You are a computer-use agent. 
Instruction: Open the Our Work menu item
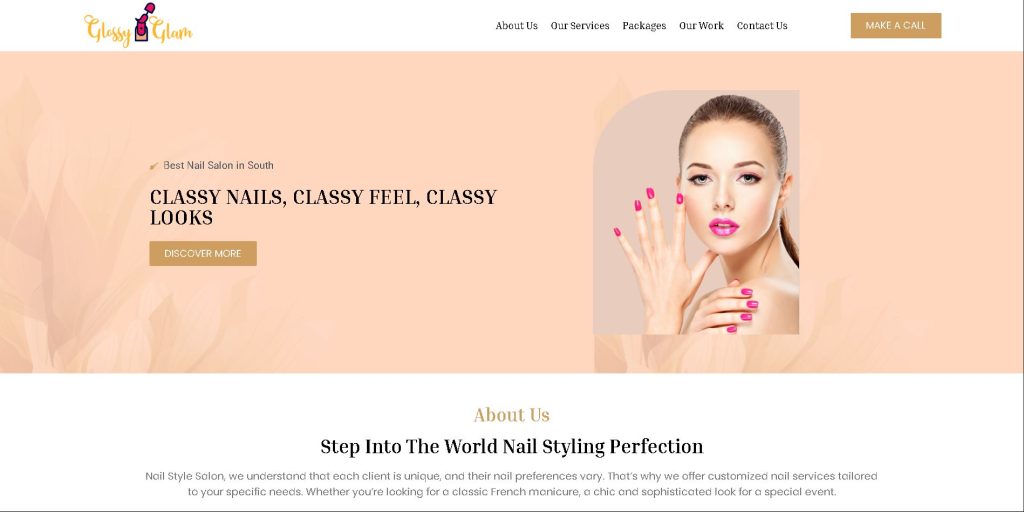pos(701,25)
